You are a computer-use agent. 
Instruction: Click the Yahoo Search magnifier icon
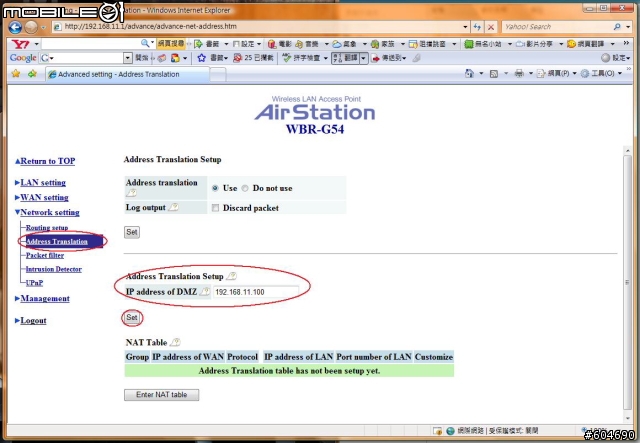617,27
